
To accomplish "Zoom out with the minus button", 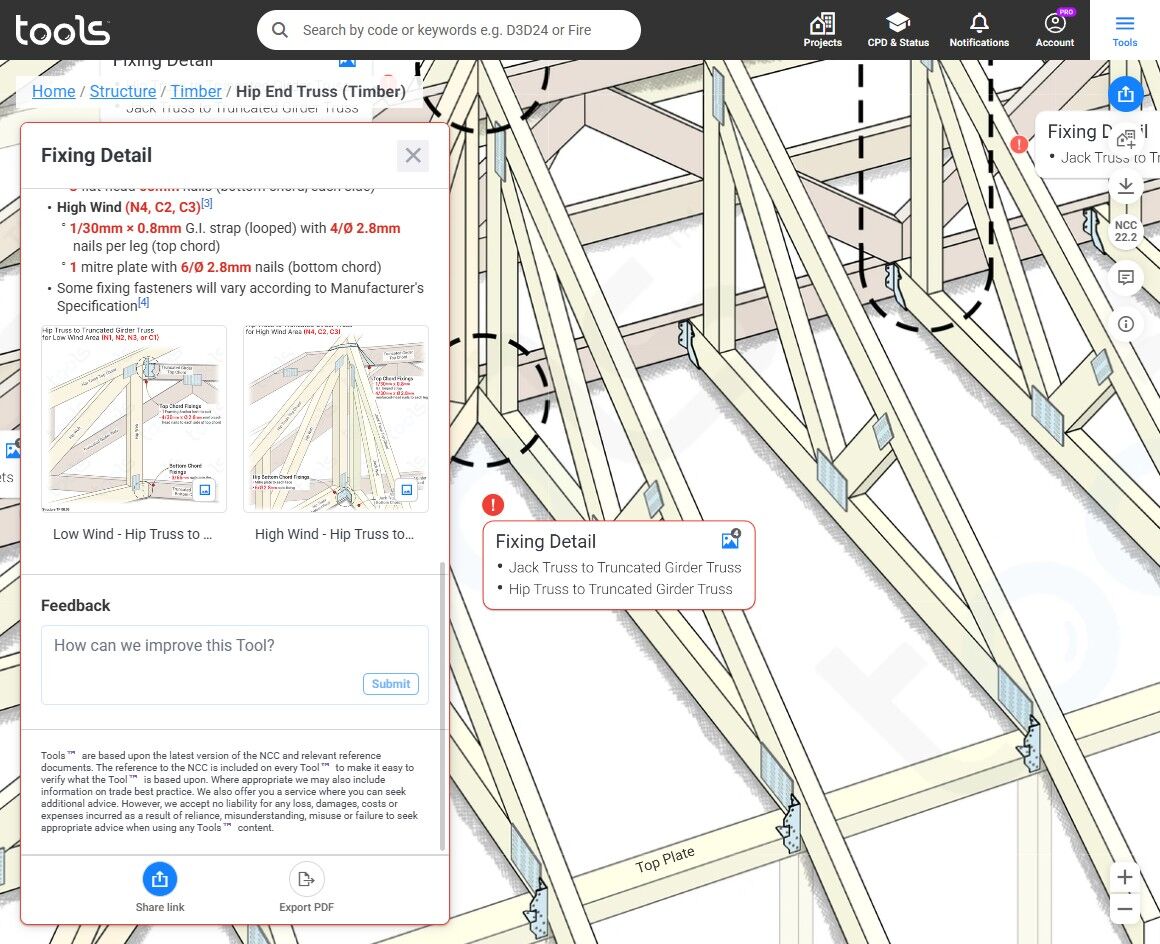I will pyautogui.click(x=1124, y=908).
